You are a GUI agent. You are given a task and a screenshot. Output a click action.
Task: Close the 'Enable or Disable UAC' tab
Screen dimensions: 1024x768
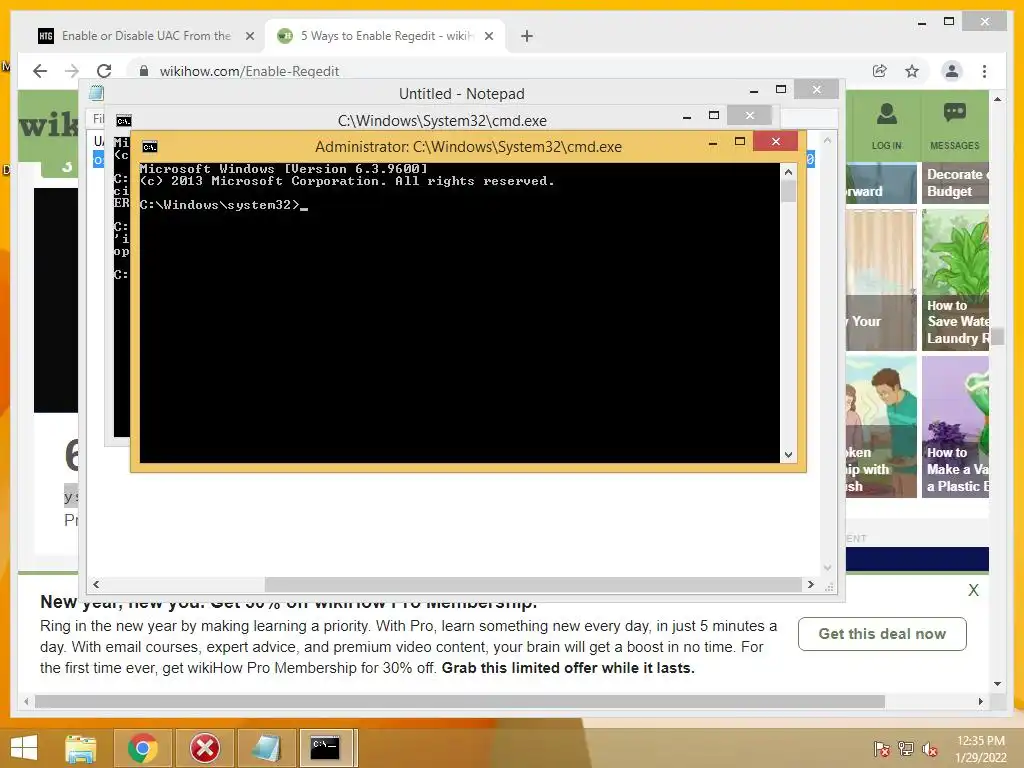click(x=249, y=36)
